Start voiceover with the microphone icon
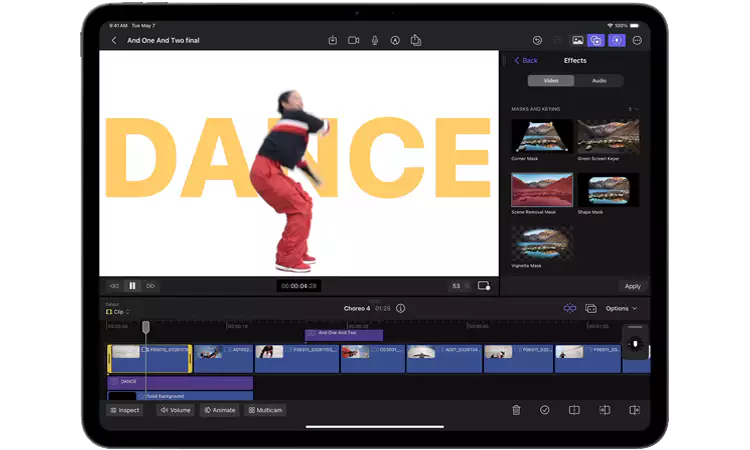The width and height of the screenshot is (750, 450). 375,41
